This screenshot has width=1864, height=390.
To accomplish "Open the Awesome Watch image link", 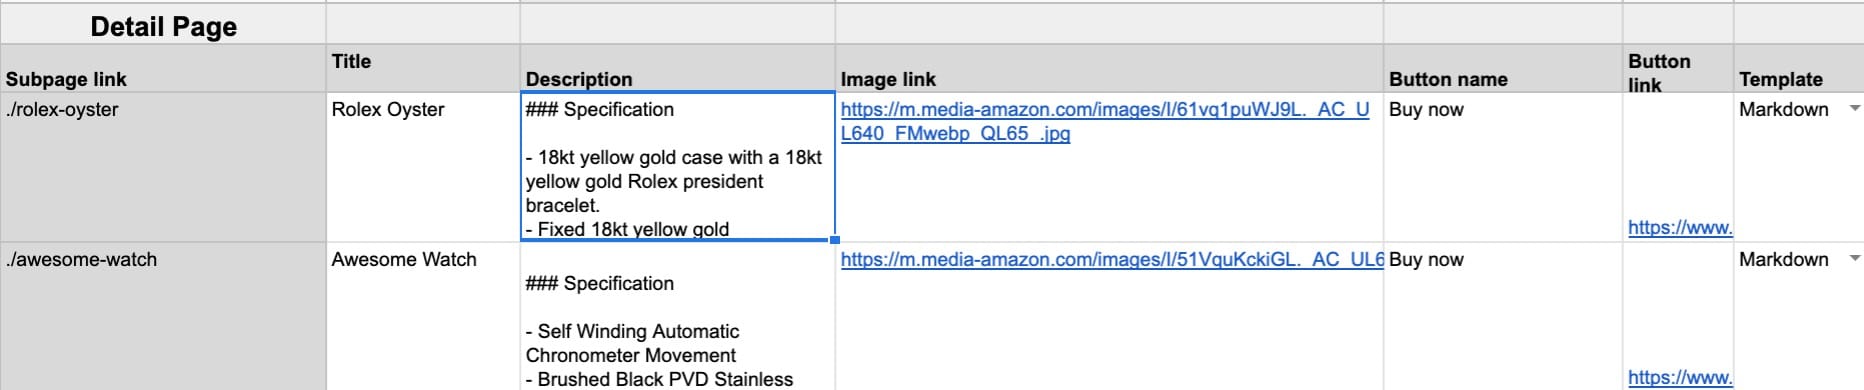I will [x=1112, y=259].
